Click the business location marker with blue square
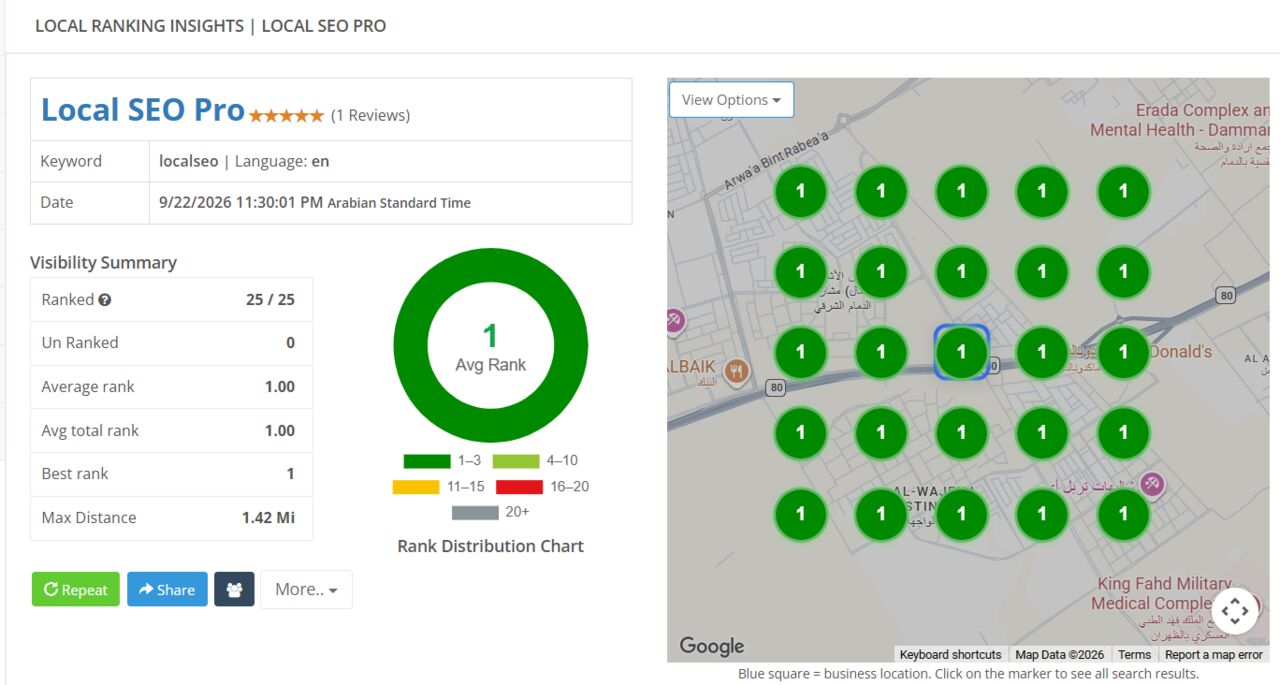This screenshot has width=1280, height=685. pyautogui.click(x=962, y=352)
